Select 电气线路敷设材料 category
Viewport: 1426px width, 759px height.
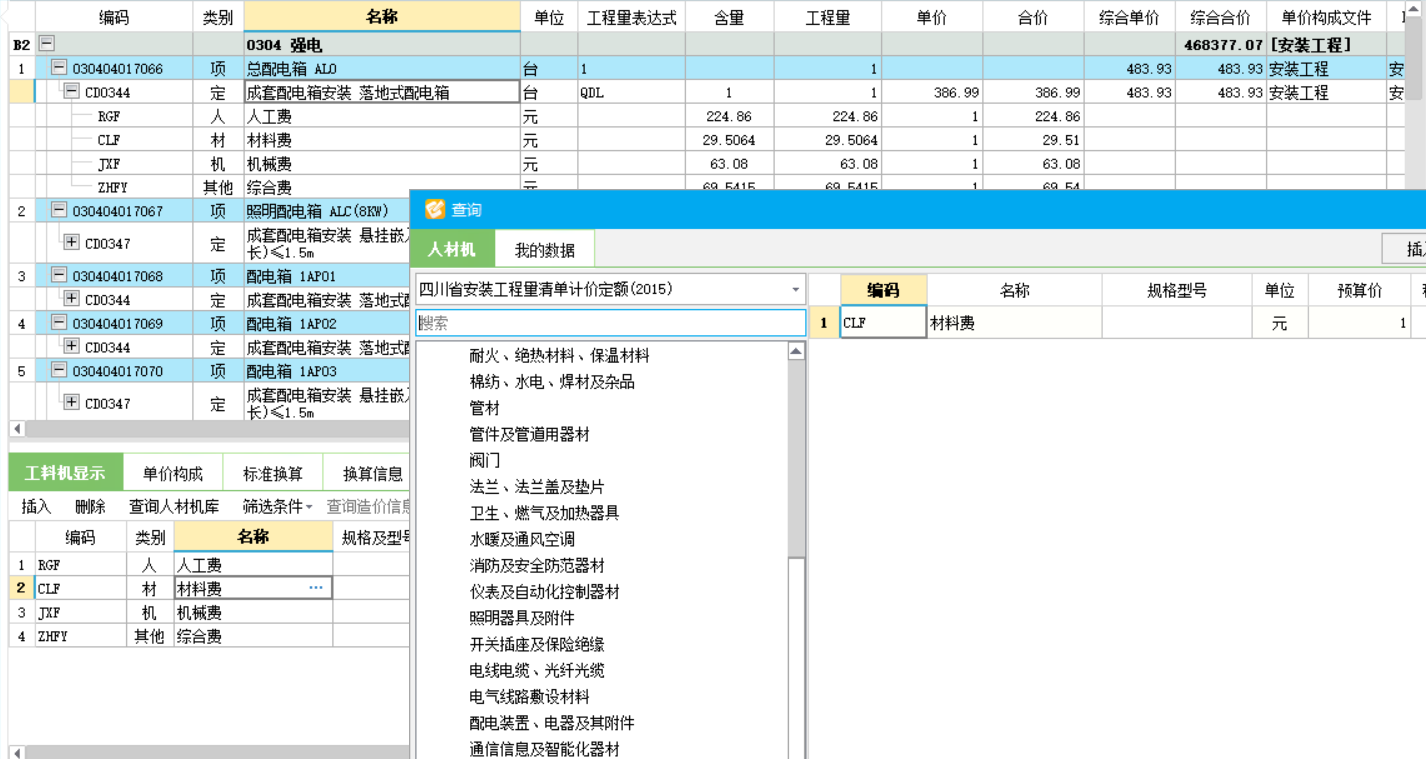click(x=530, y=697)
